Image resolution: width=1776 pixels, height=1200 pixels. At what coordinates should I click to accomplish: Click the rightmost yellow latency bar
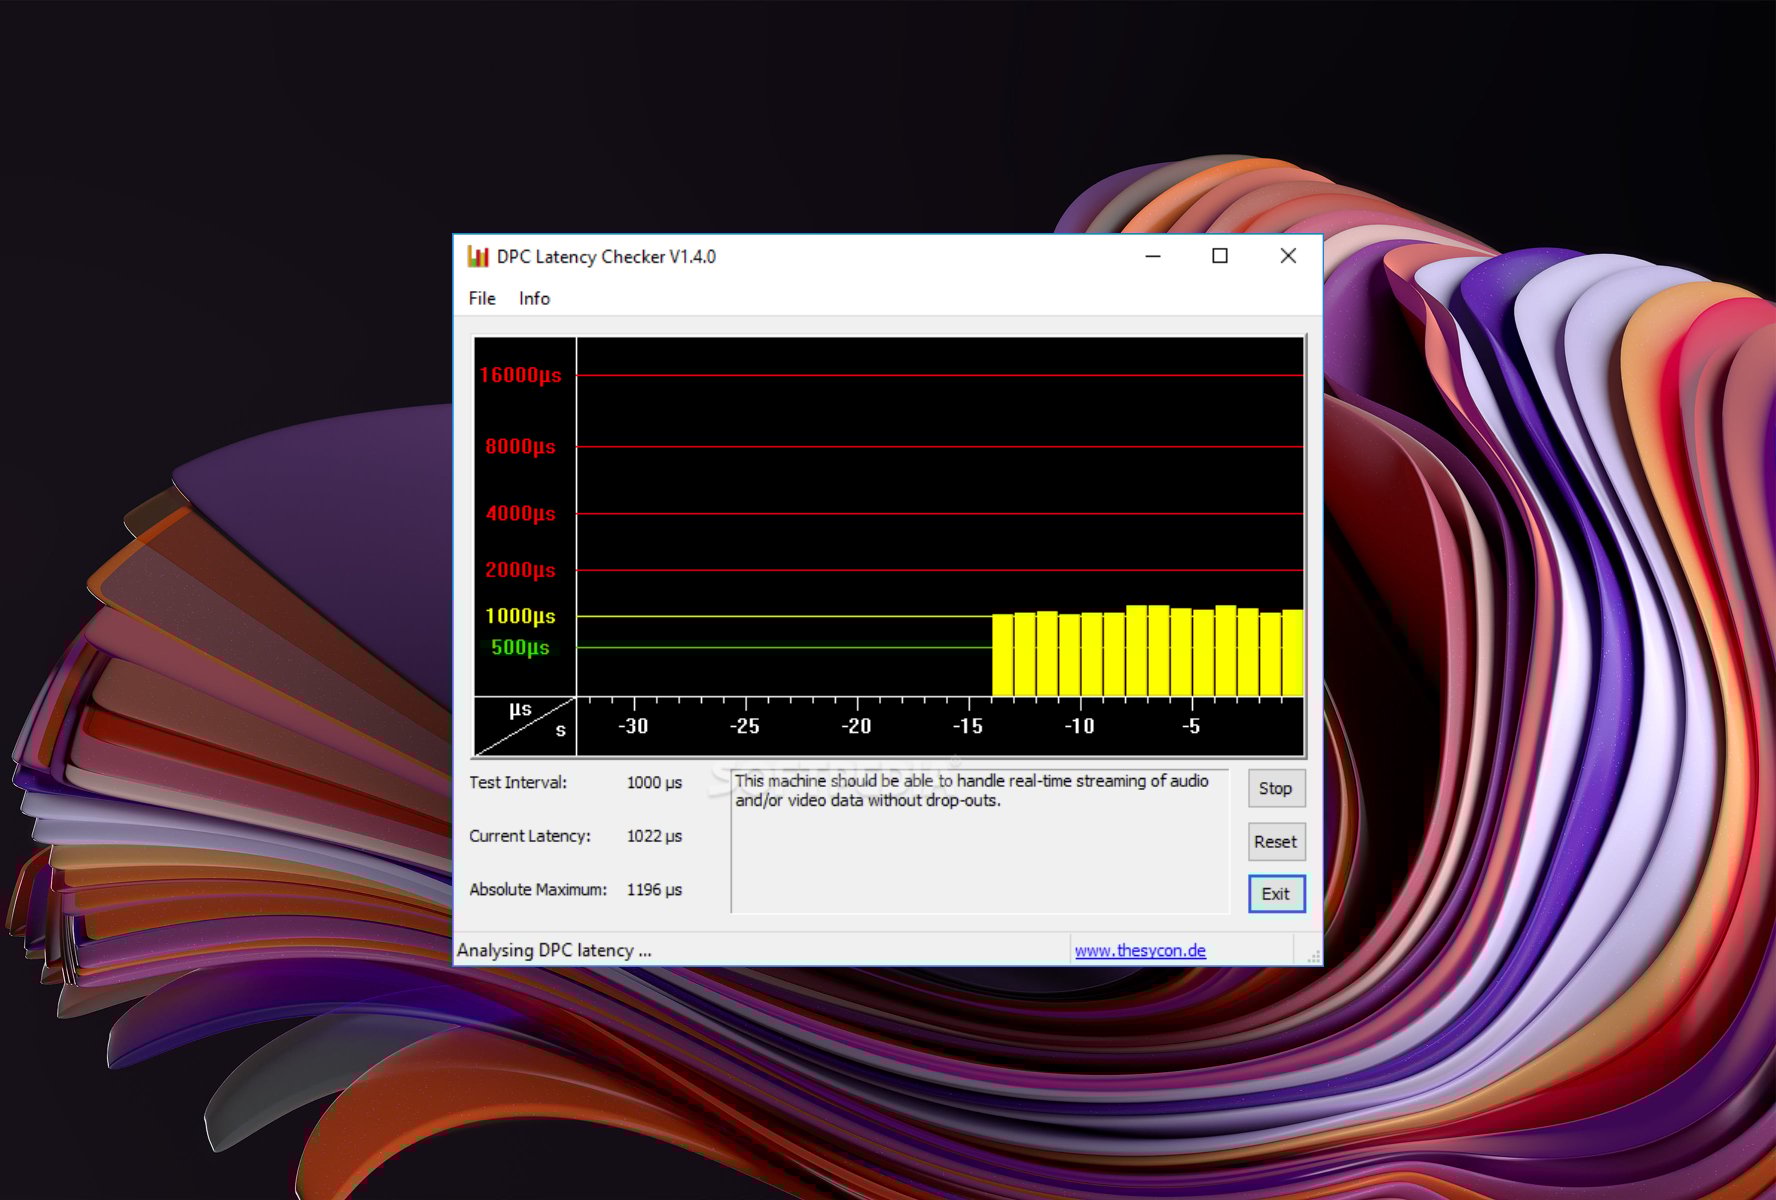pos(1292,653)
